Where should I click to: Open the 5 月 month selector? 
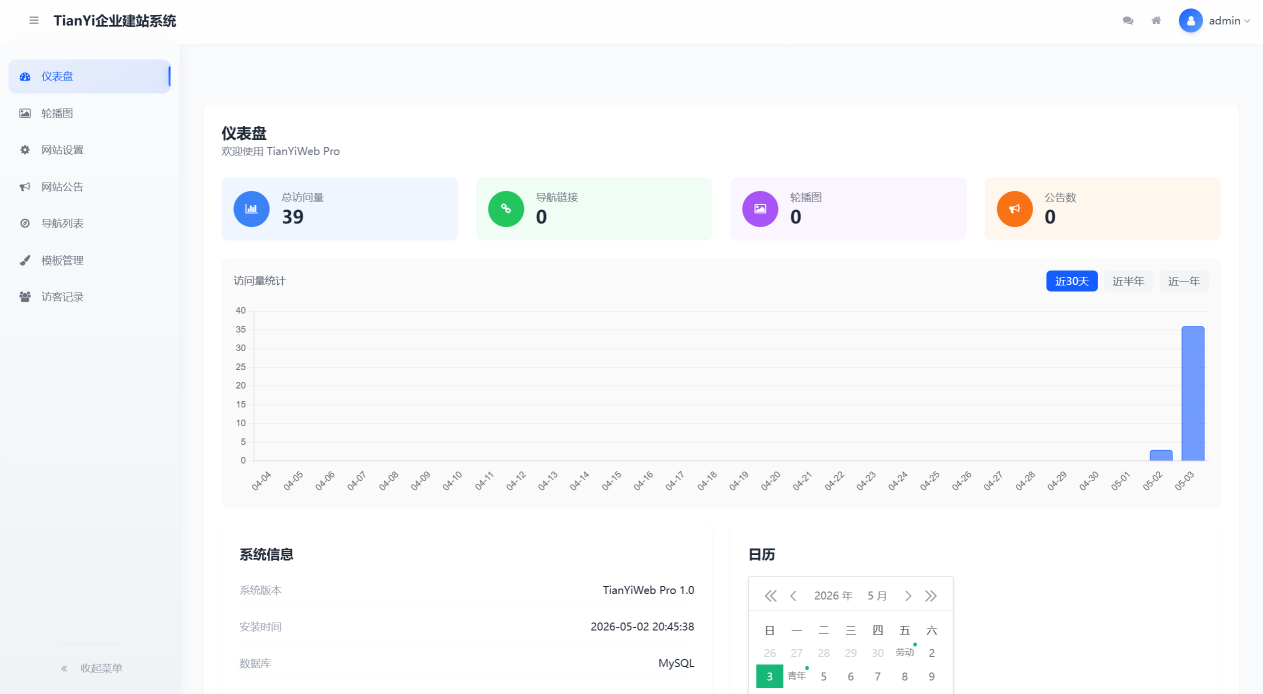pos(878,596)
